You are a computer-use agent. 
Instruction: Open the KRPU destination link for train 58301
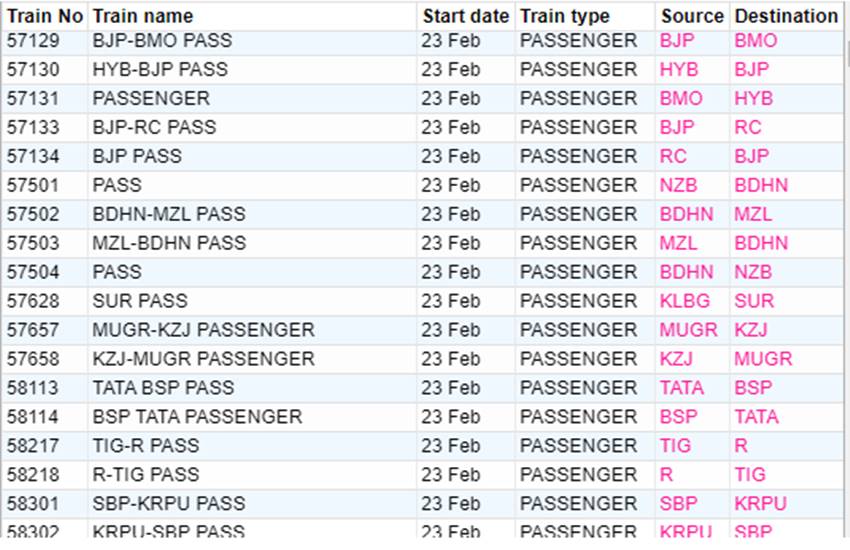point(760,503)
